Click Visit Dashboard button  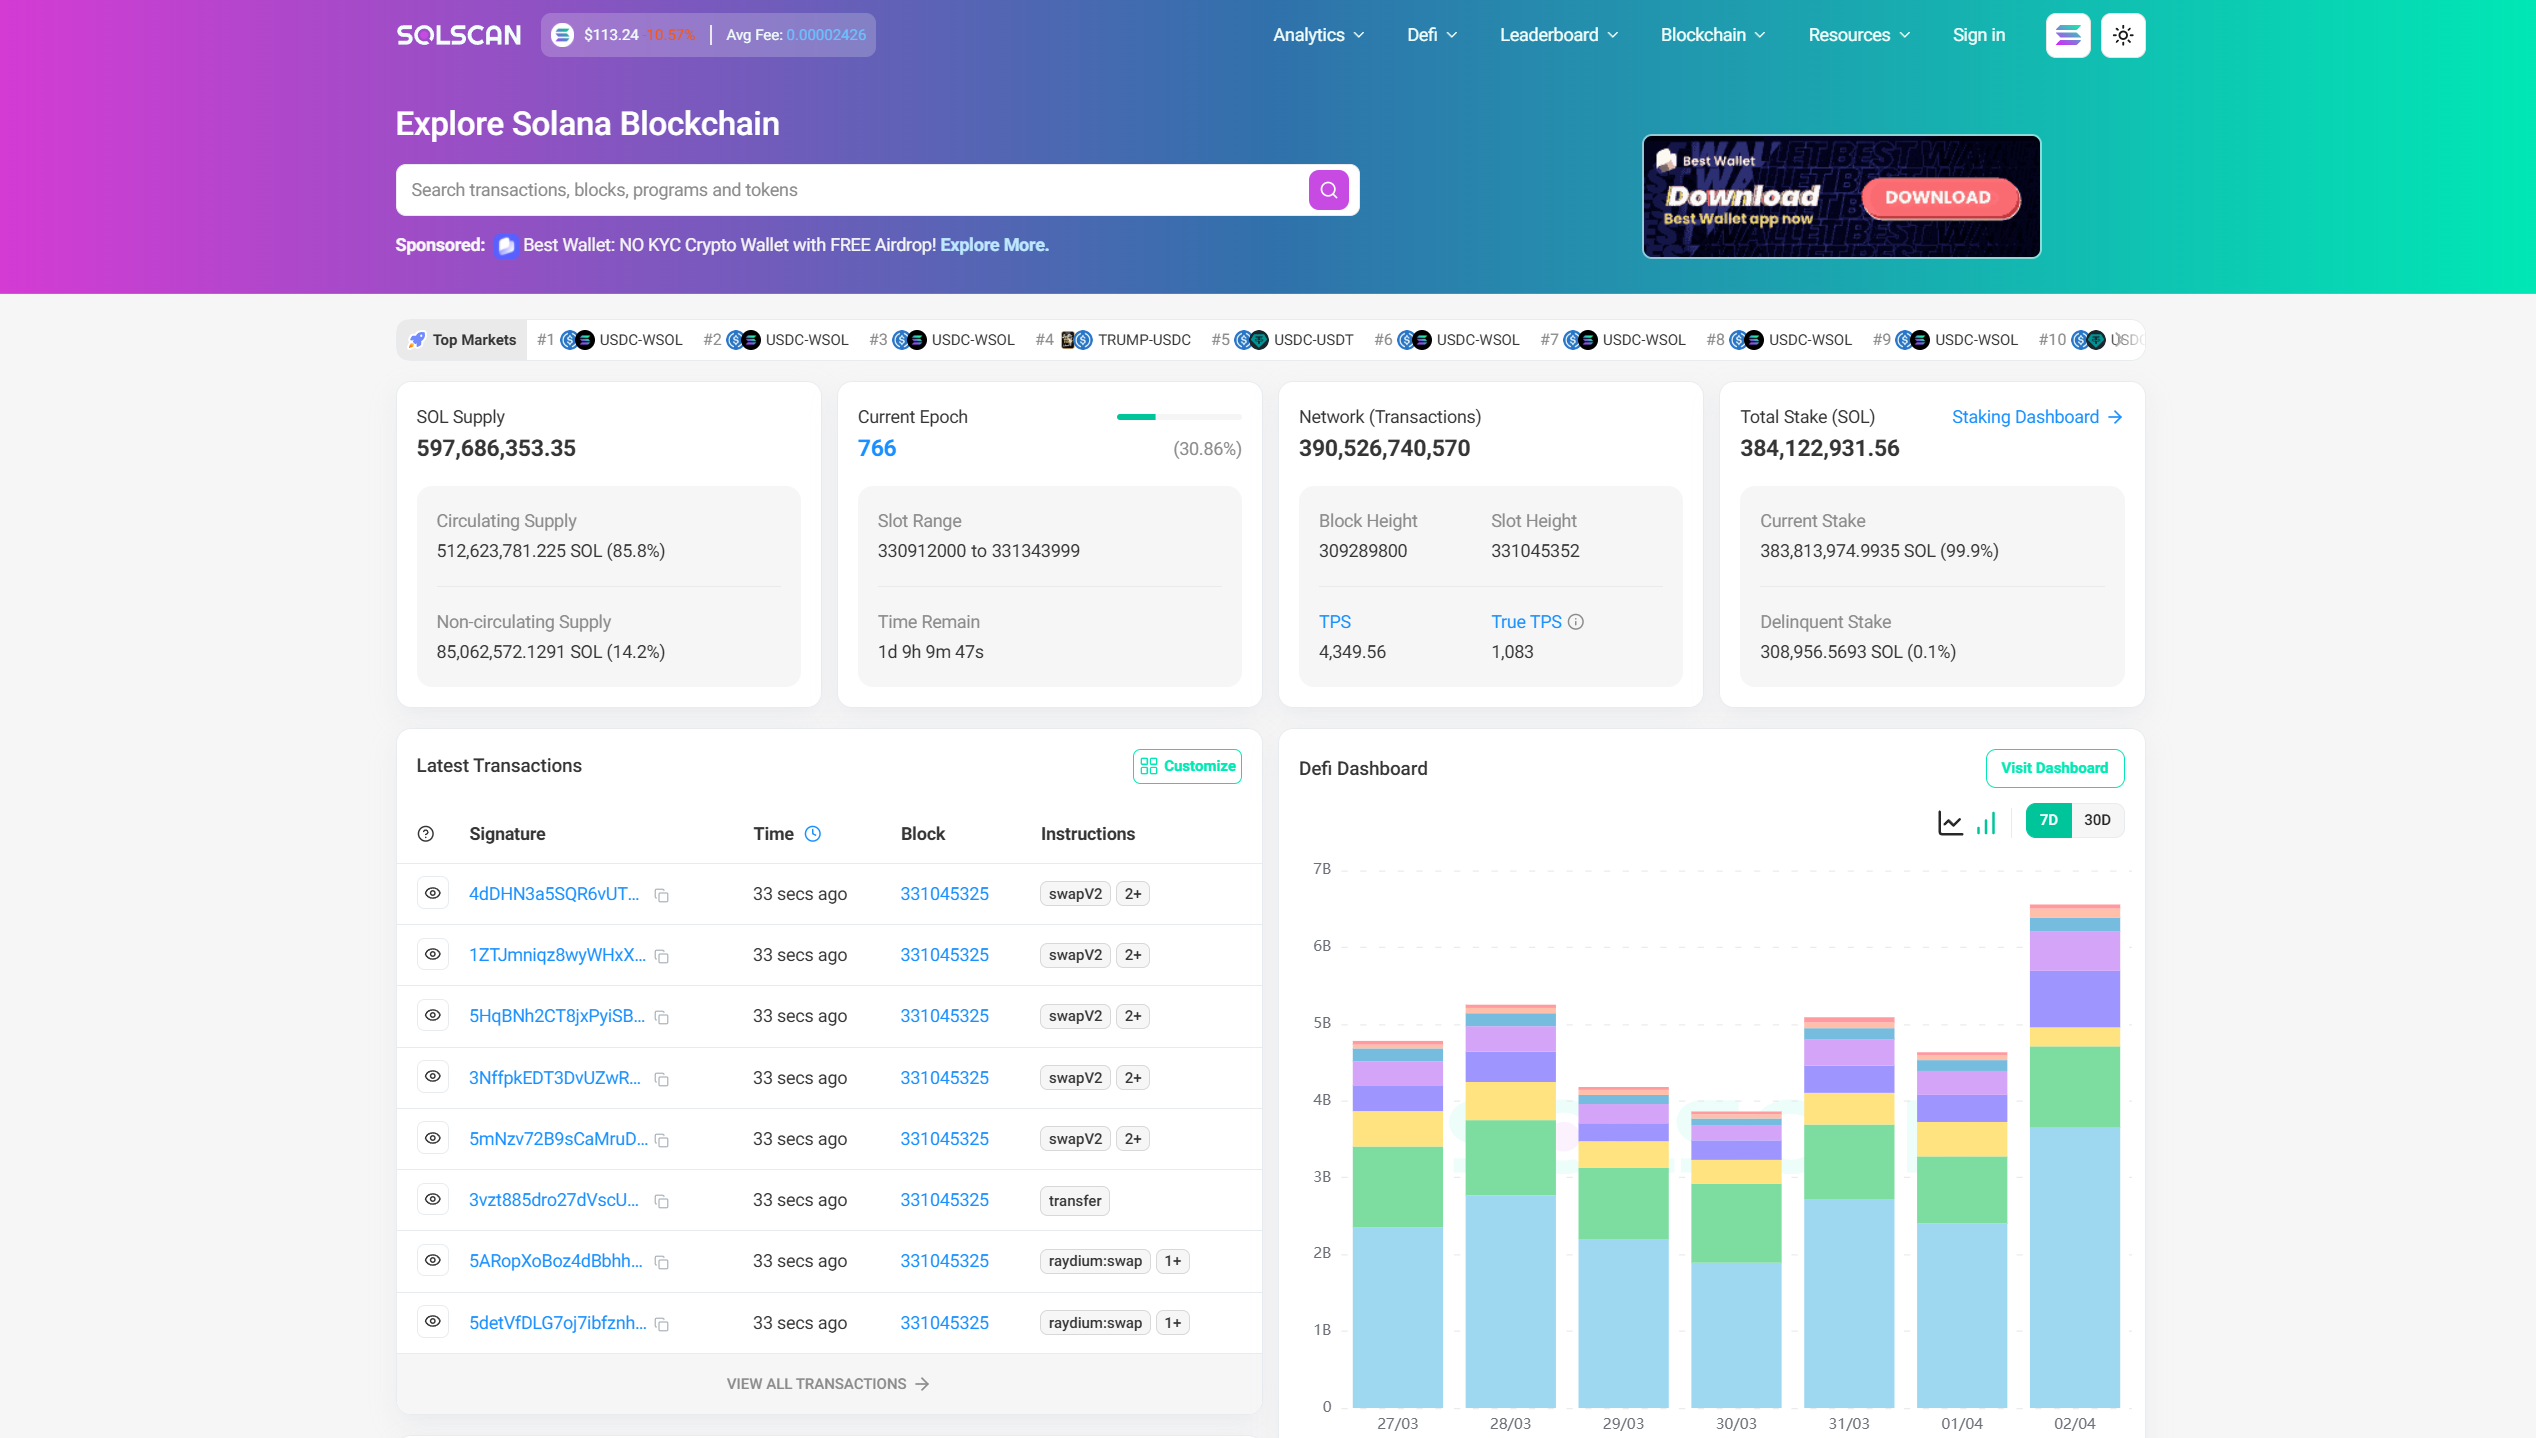pyautogui.click(x=2054, y=768)
